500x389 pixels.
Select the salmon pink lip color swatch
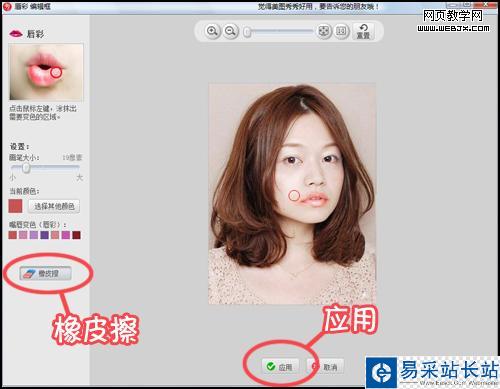(x=55, y=235)
